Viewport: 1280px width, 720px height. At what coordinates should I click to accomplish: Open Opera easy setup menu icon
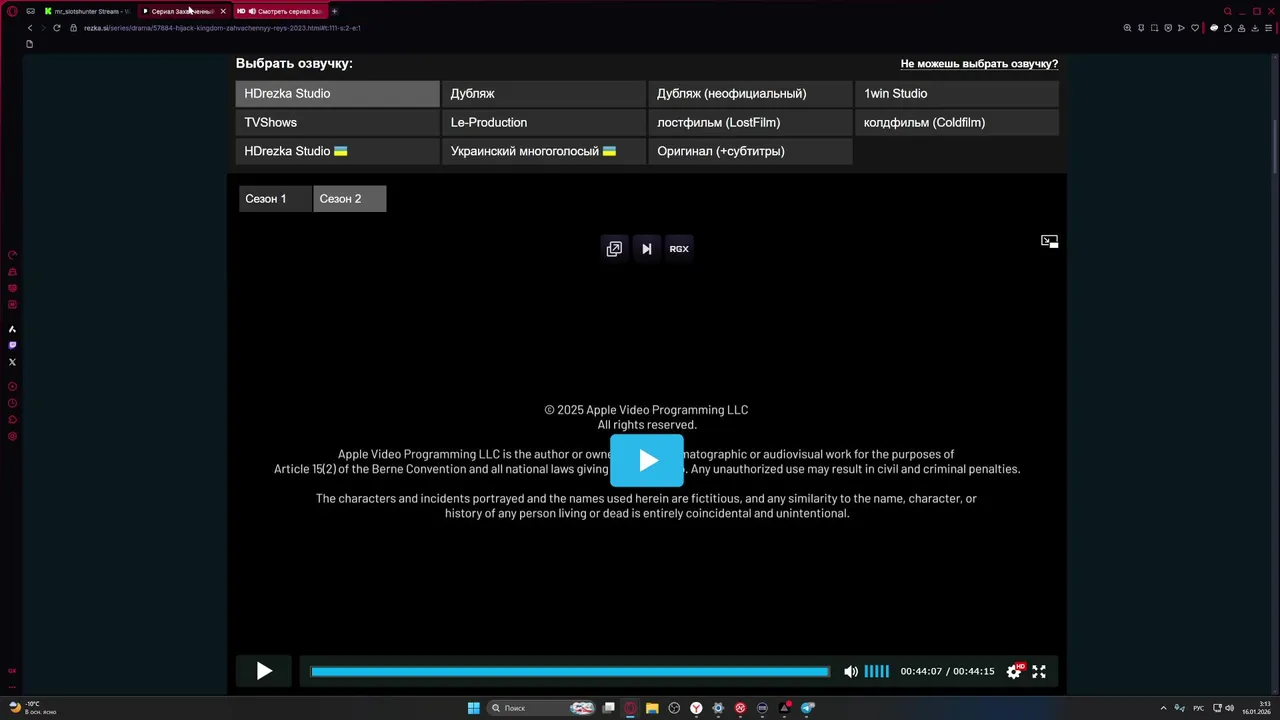[1268, 28]
